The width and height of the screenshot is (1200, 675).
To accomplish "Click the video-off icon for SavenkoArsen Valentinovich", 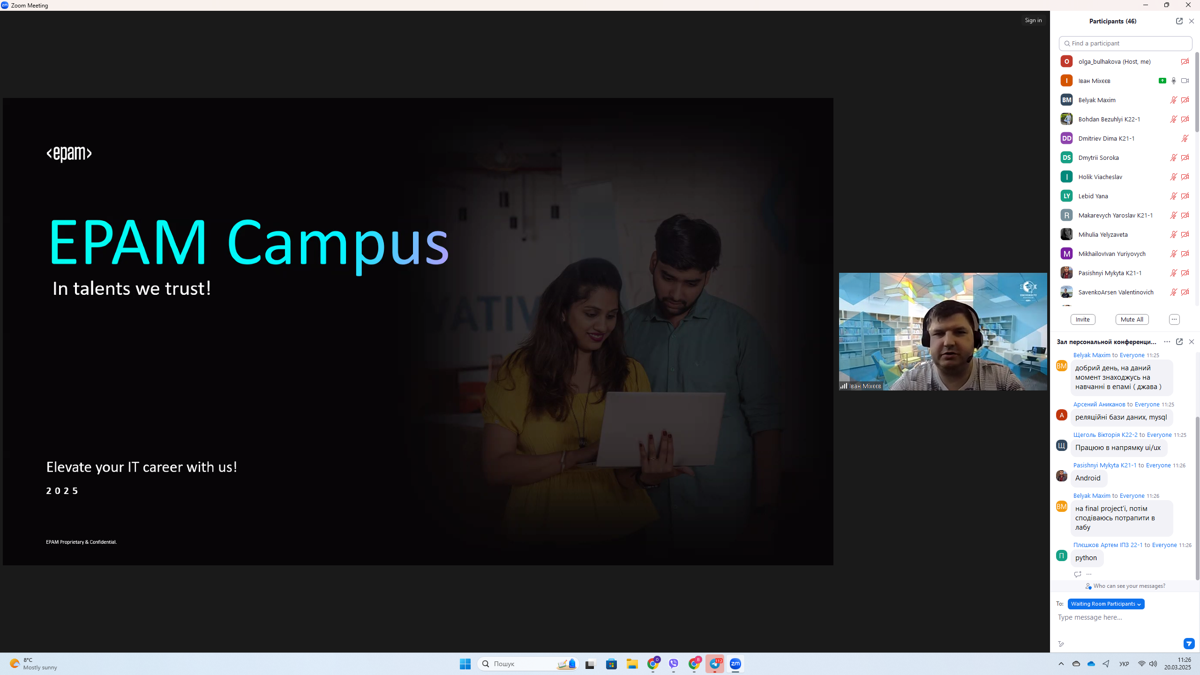I will (1185, 292).
